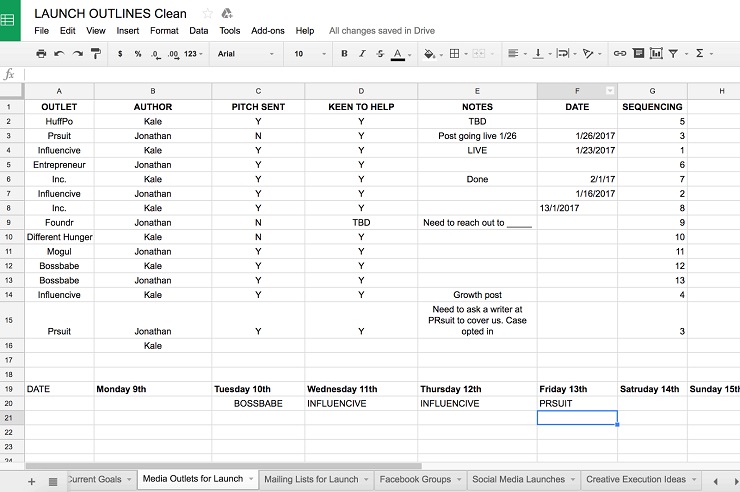Click the document title
The width and height of the screenshot is (740, 492).
(110, 14)
